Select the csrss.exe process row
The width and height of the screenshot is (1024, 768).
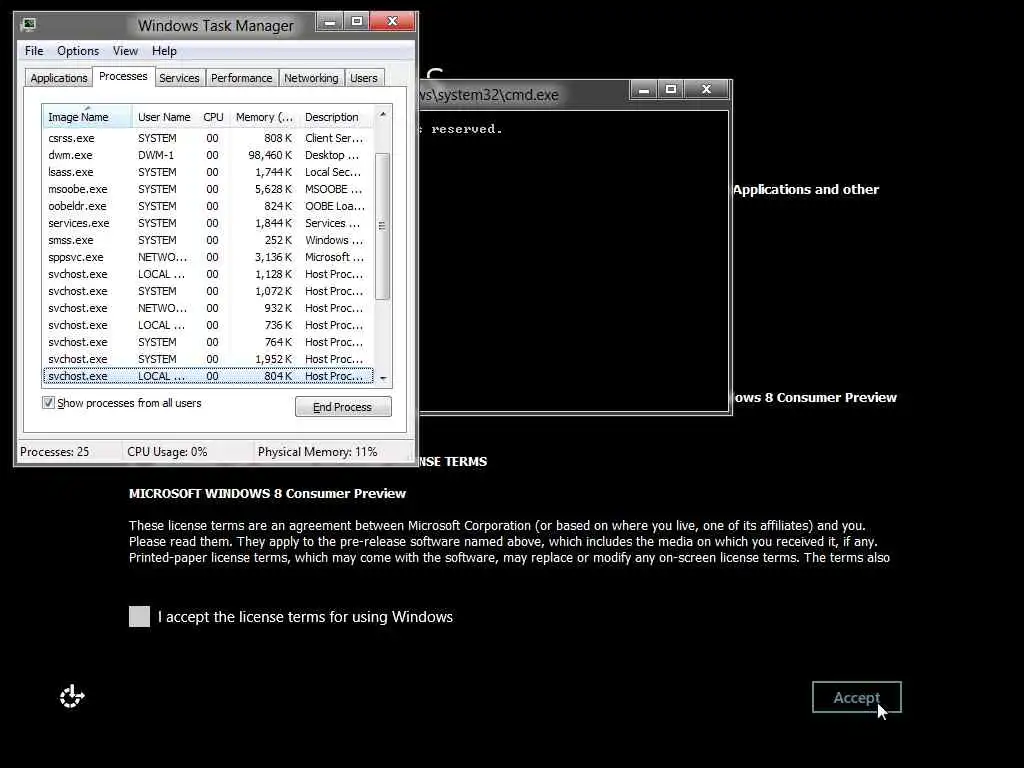click(x=208, y=138)
